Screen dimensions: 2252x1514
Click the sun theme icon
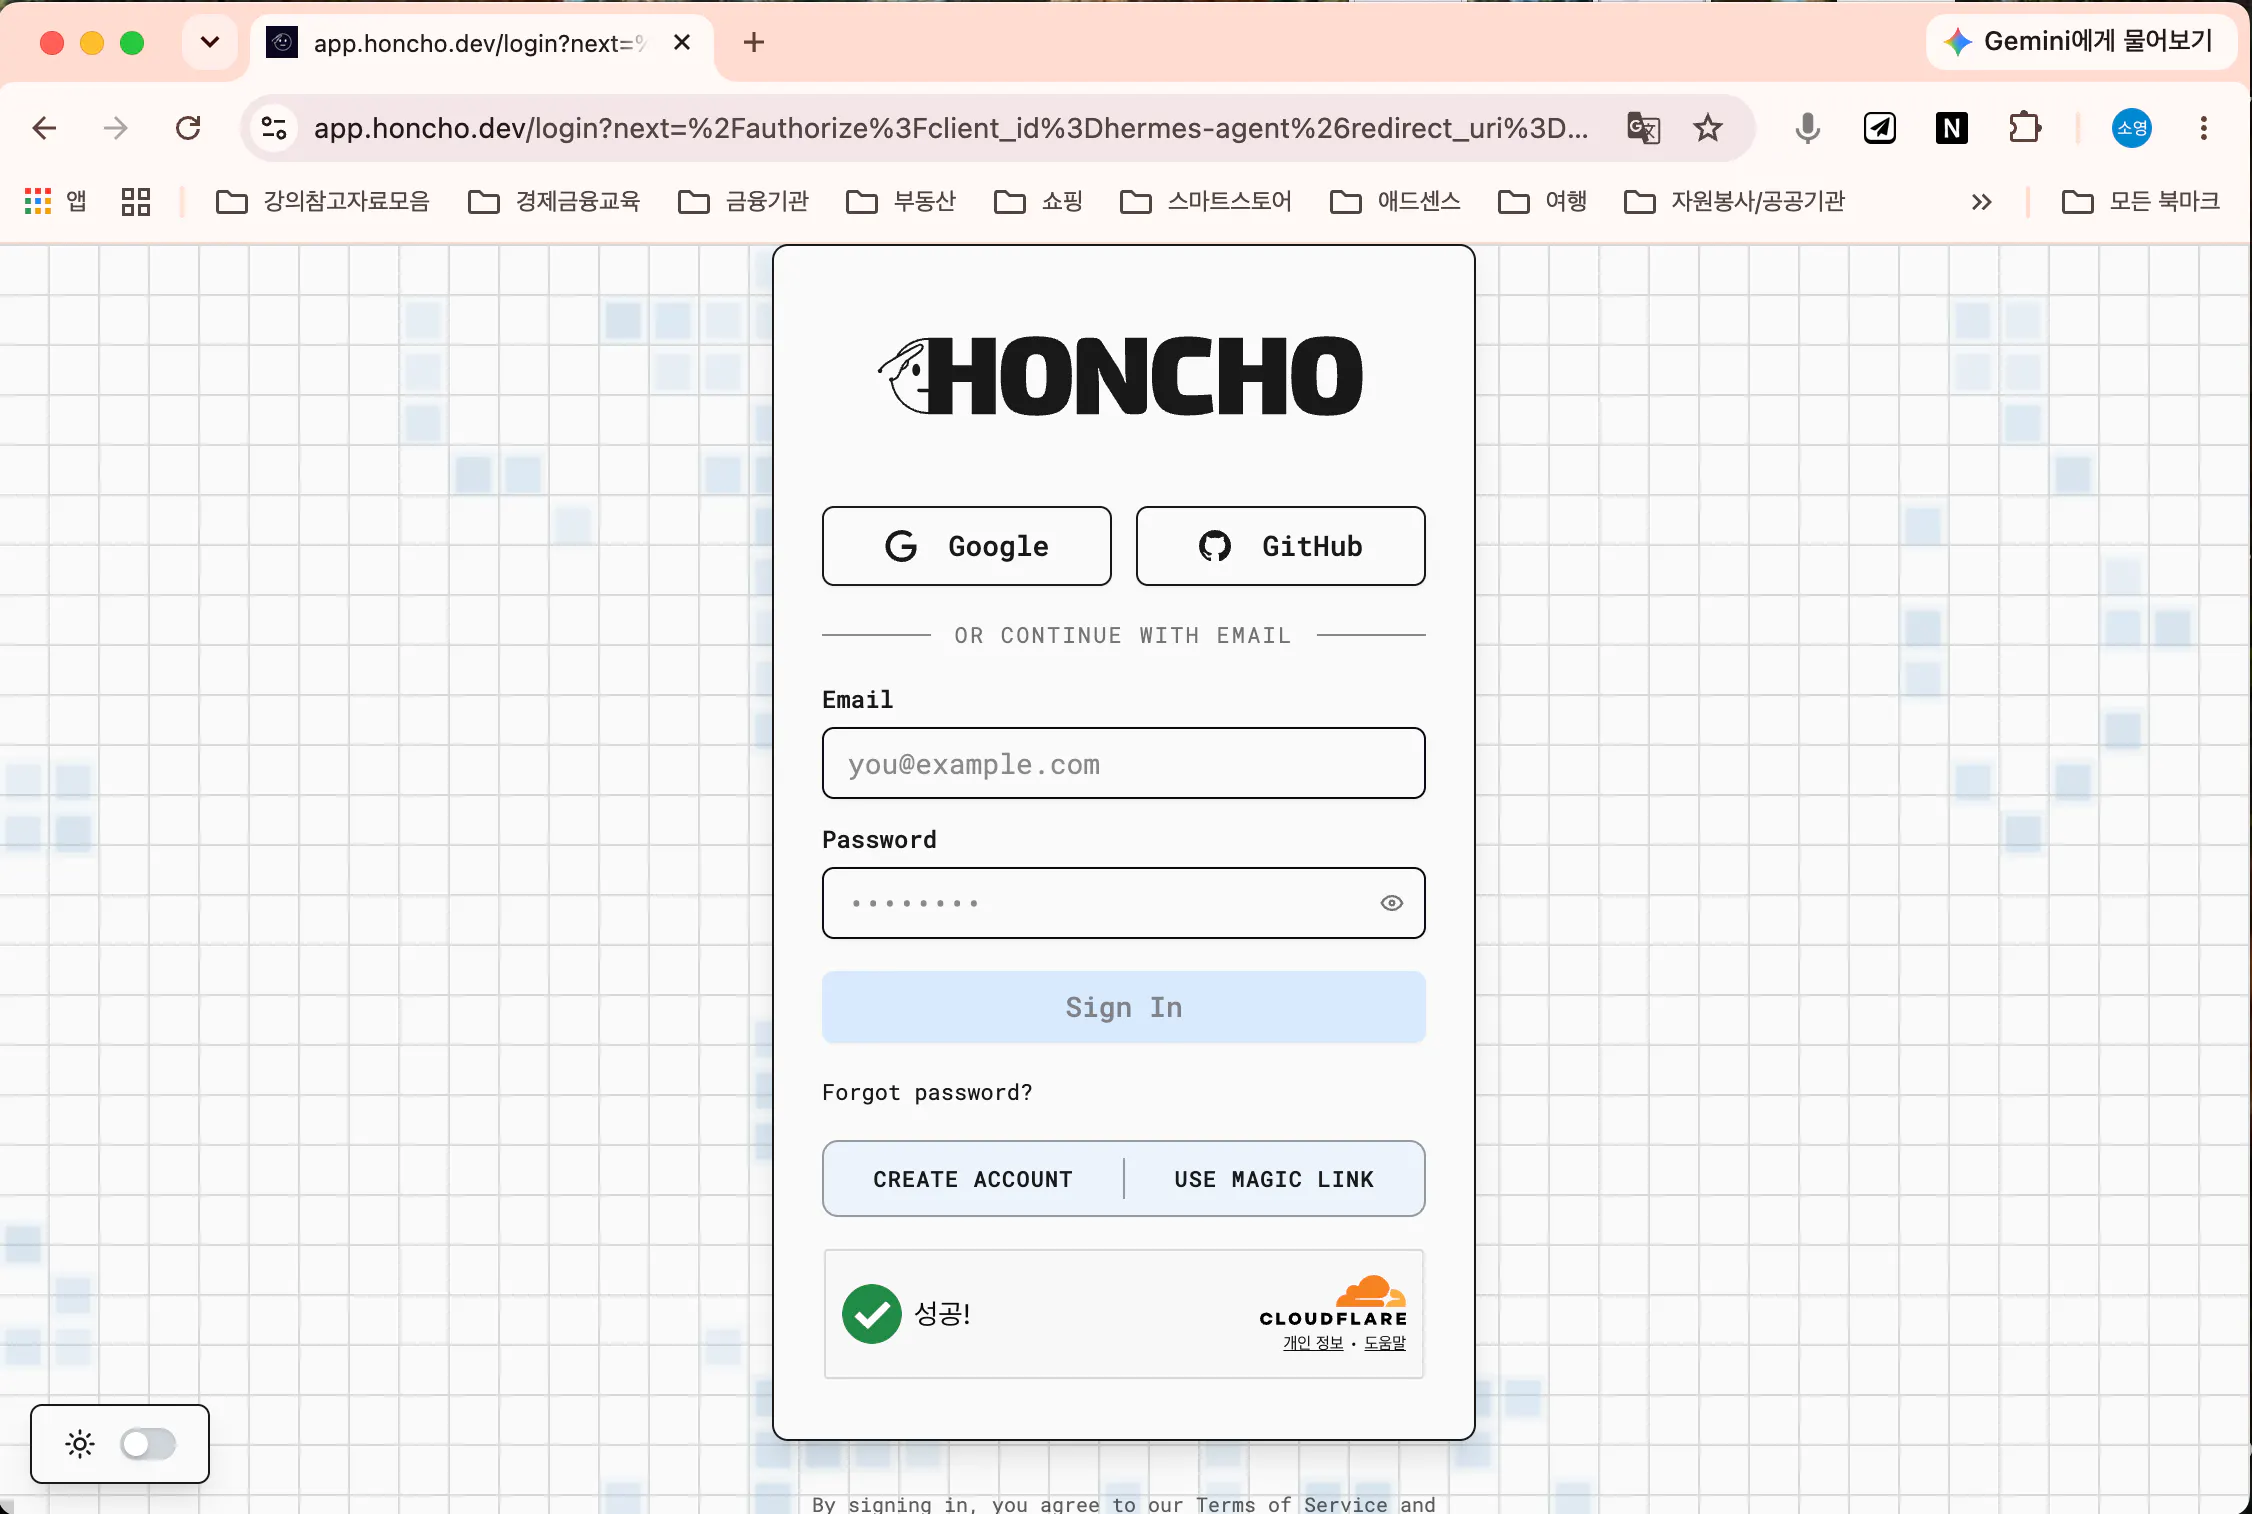(80, 1444)
